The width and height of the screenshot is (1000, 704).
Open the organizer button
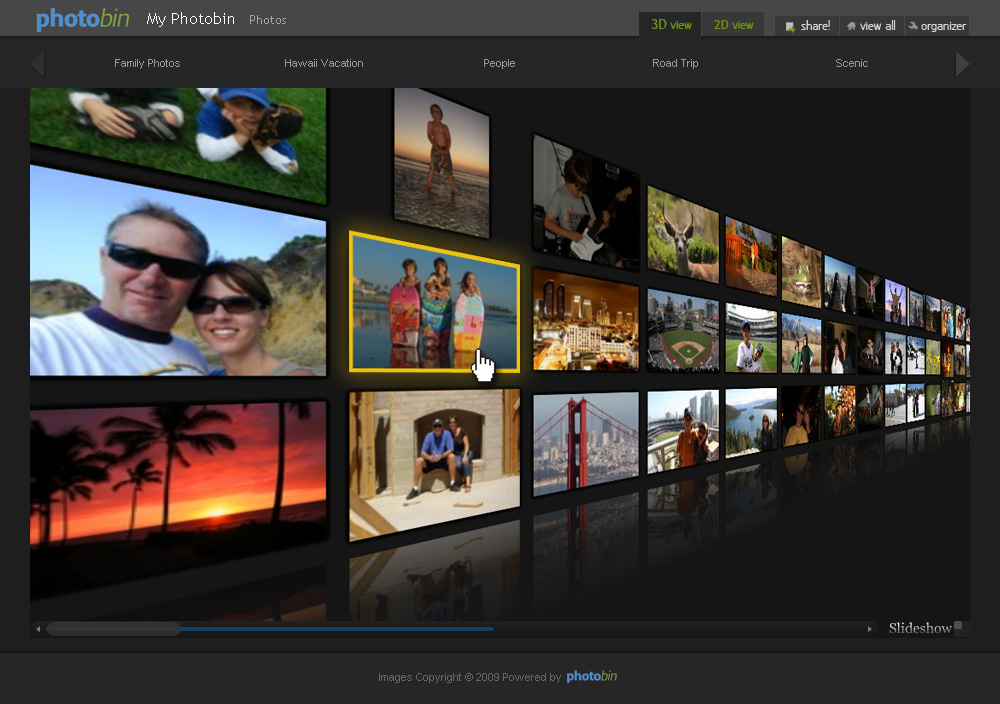[937, 26]
